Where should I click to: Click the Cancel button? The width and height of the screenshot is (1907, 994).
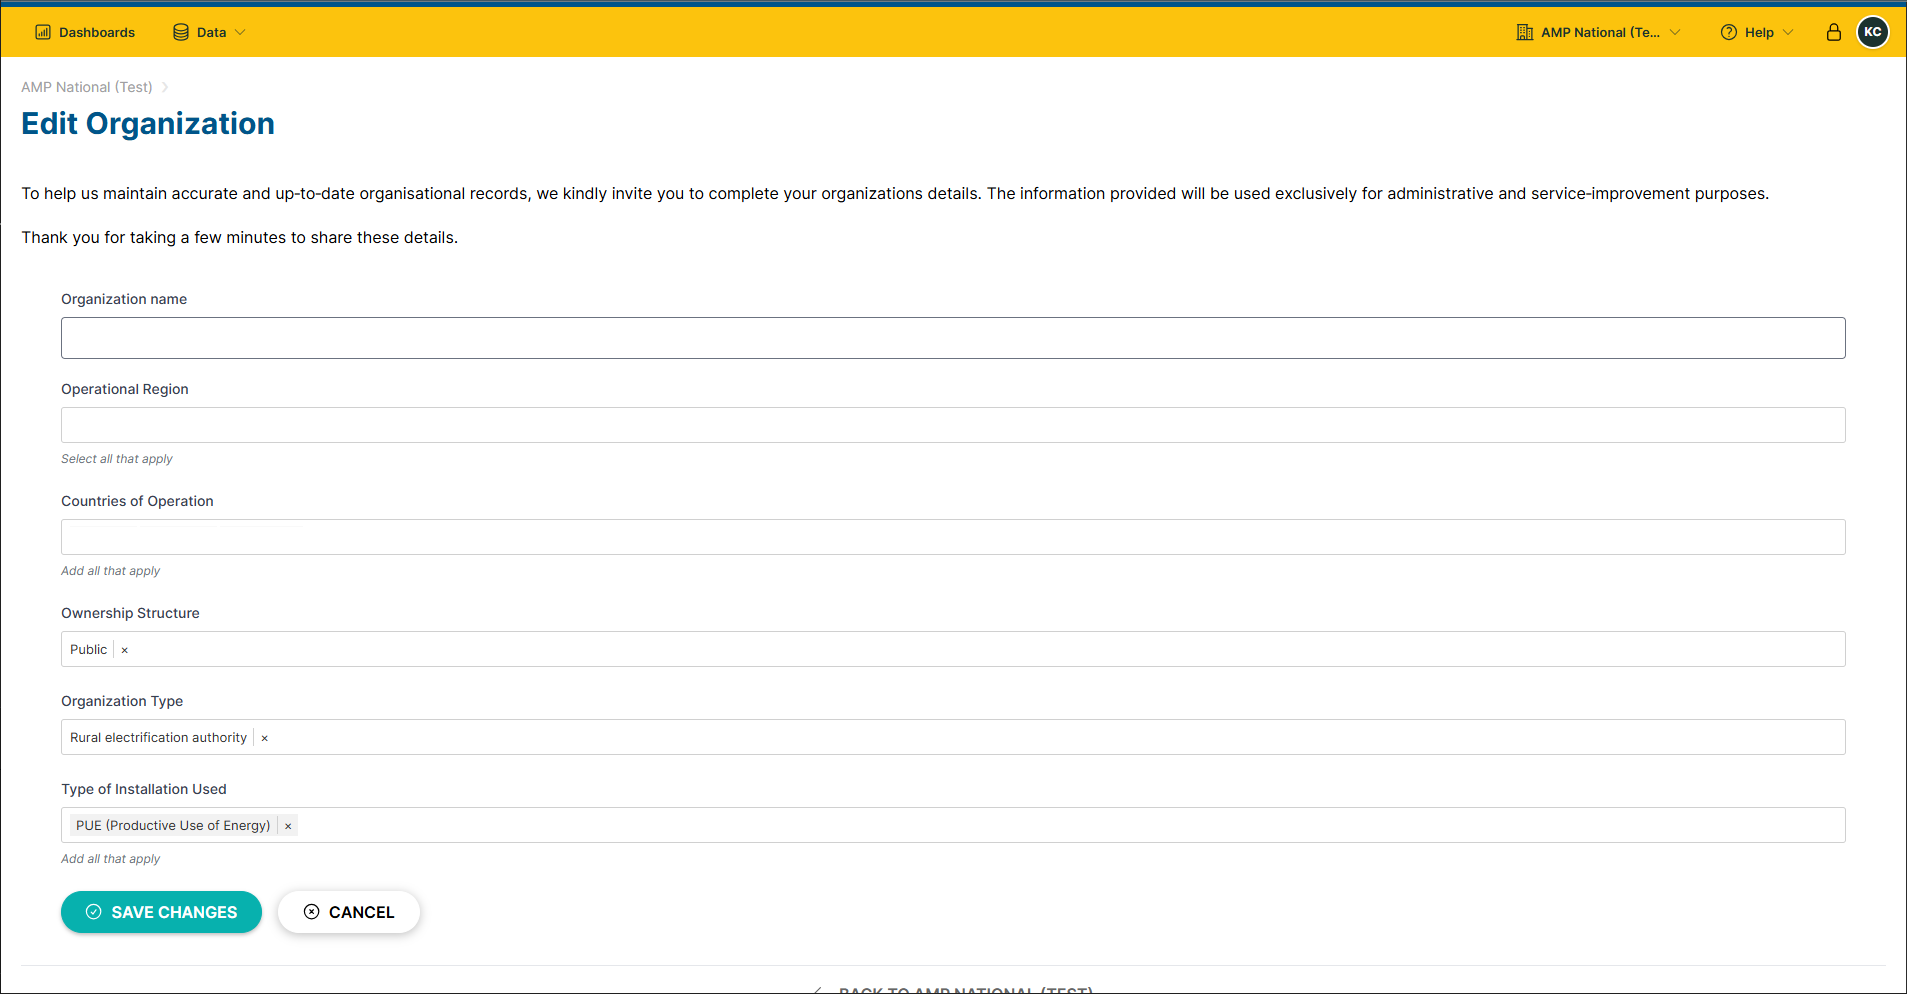[x=349, y=912]
